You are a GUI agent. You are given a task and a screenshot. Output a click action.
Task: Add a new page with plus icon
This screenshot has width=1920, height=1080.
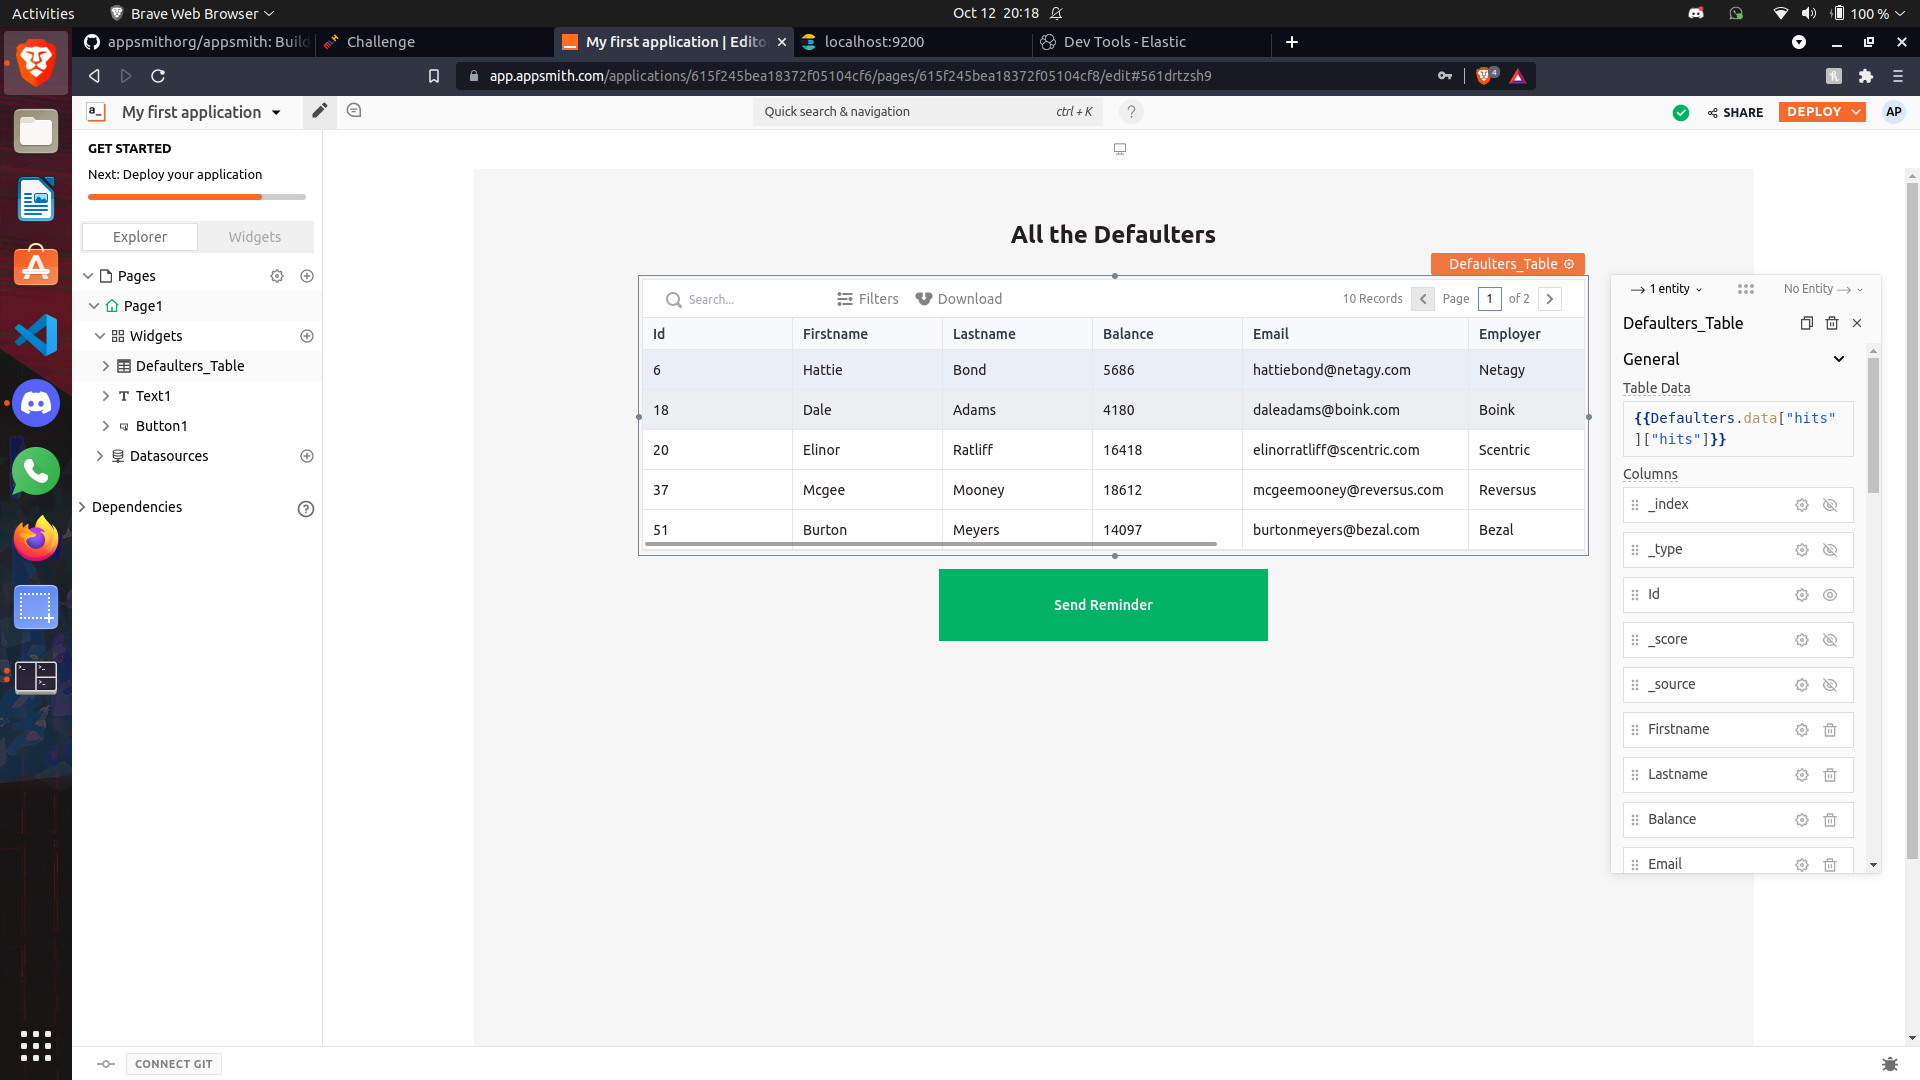pos(307,276)
